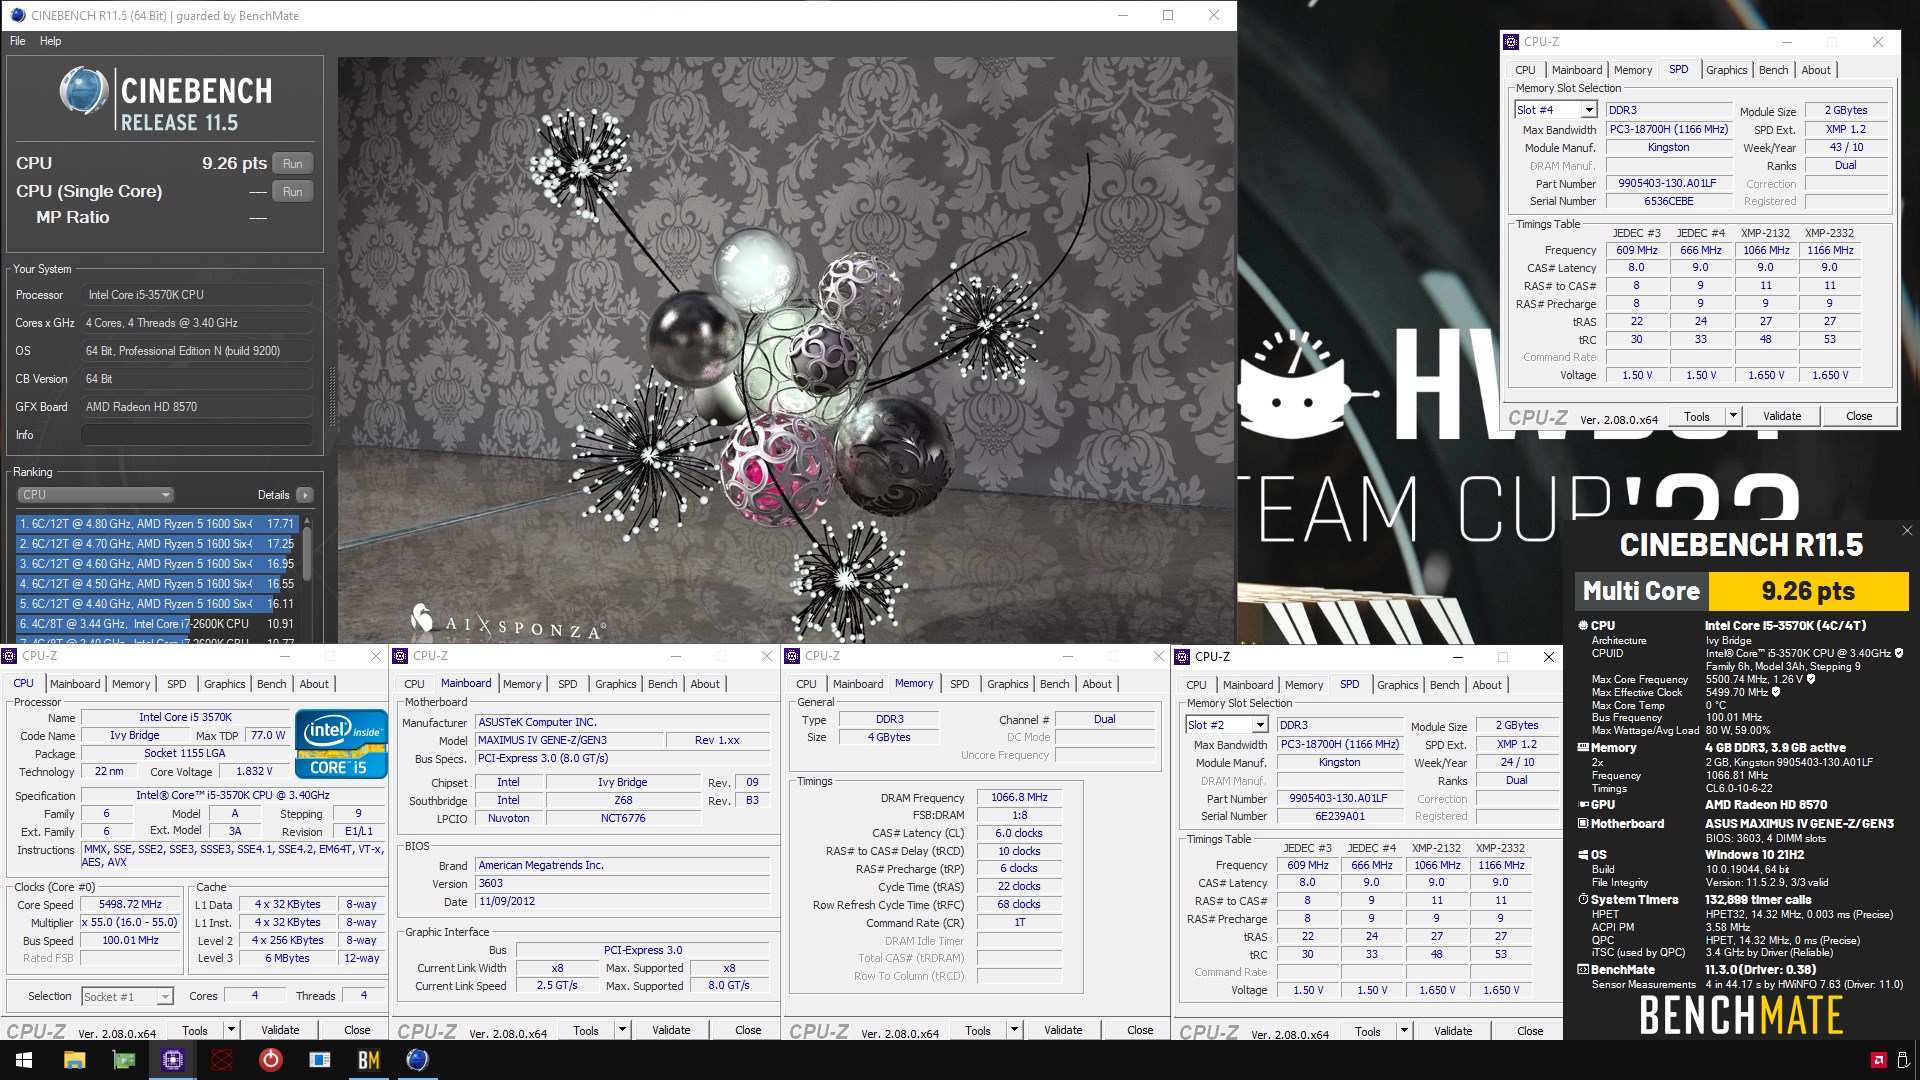The height and width of the screenshot is (1080, 1920).
Task: Open the CPU ranking type dropdown in Cinebench
Action: tap(95, 495)
